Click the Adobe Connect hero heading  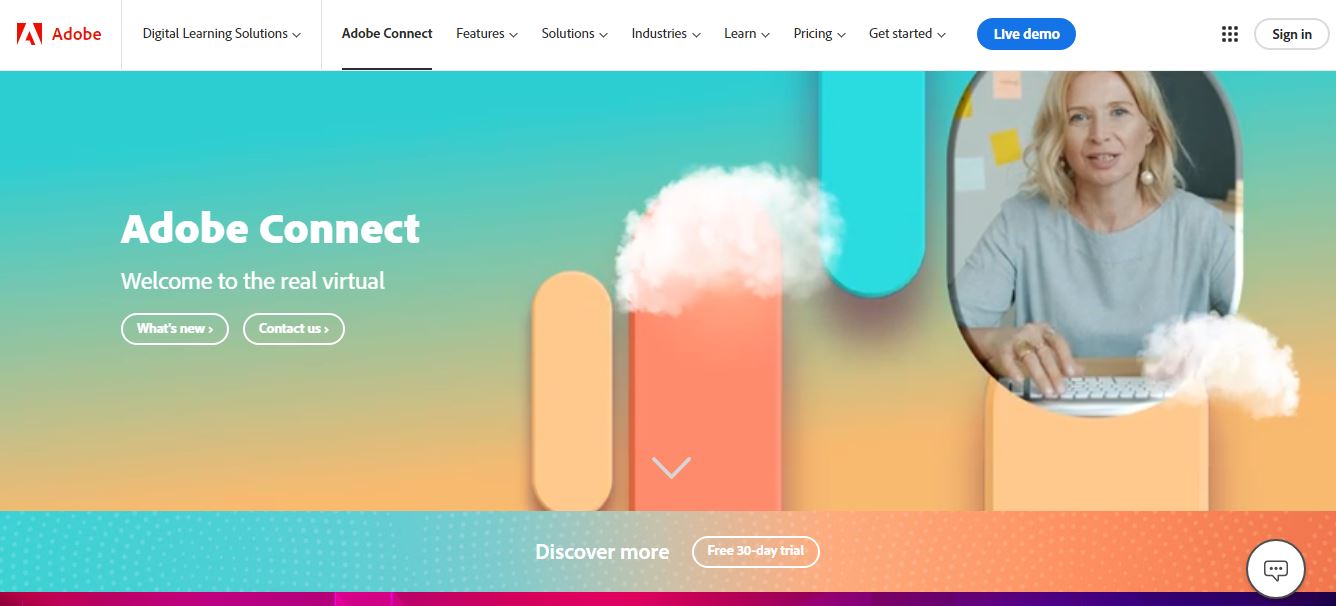(270, 229)
